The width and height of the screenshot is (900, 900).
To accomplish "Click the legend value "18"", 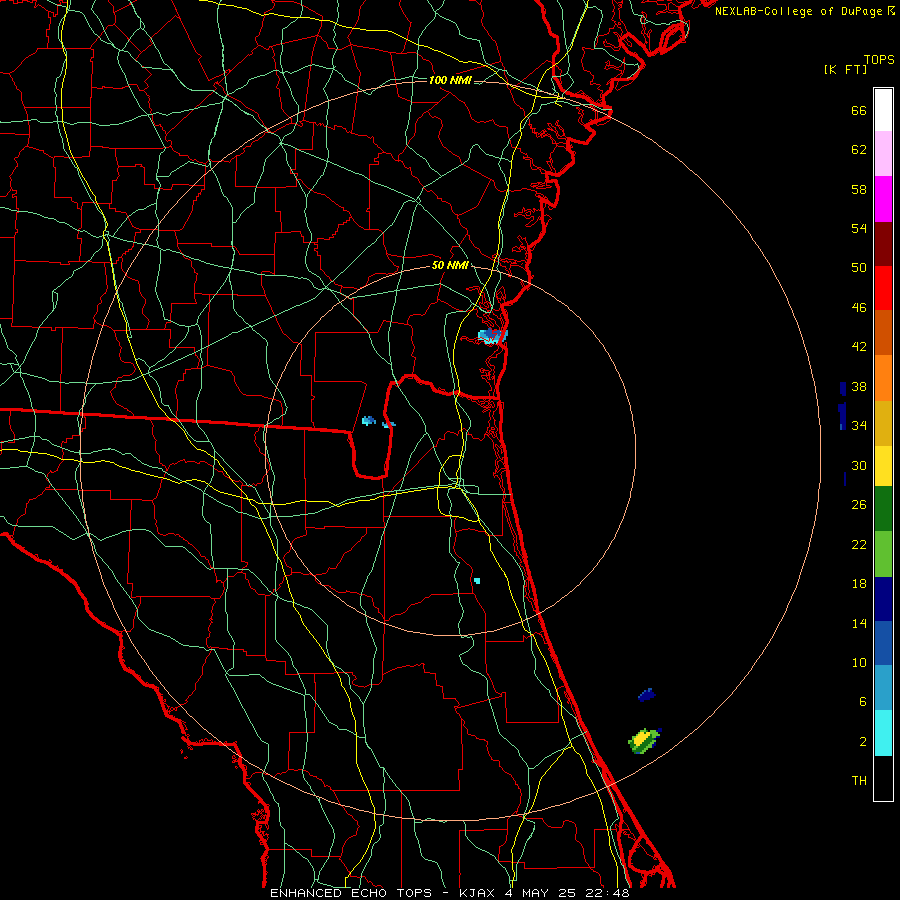I will 859,584.
